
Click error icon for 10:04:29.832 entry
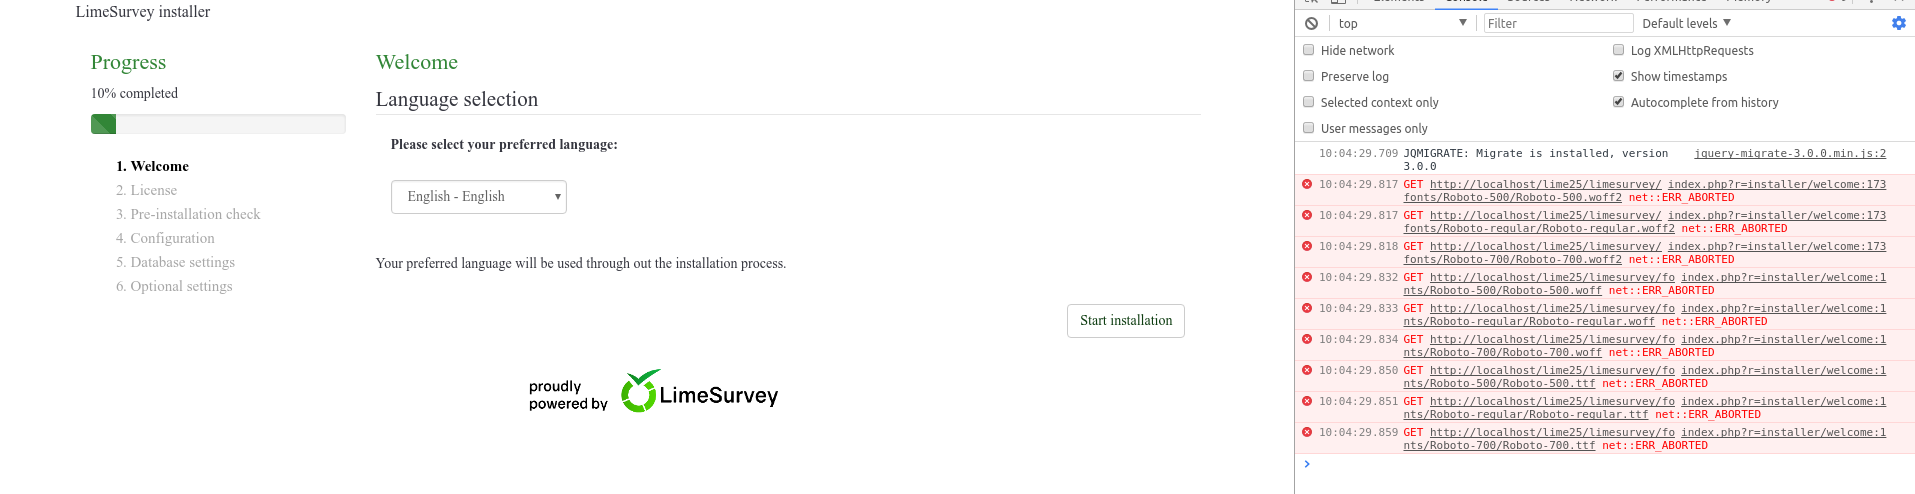1307,277
